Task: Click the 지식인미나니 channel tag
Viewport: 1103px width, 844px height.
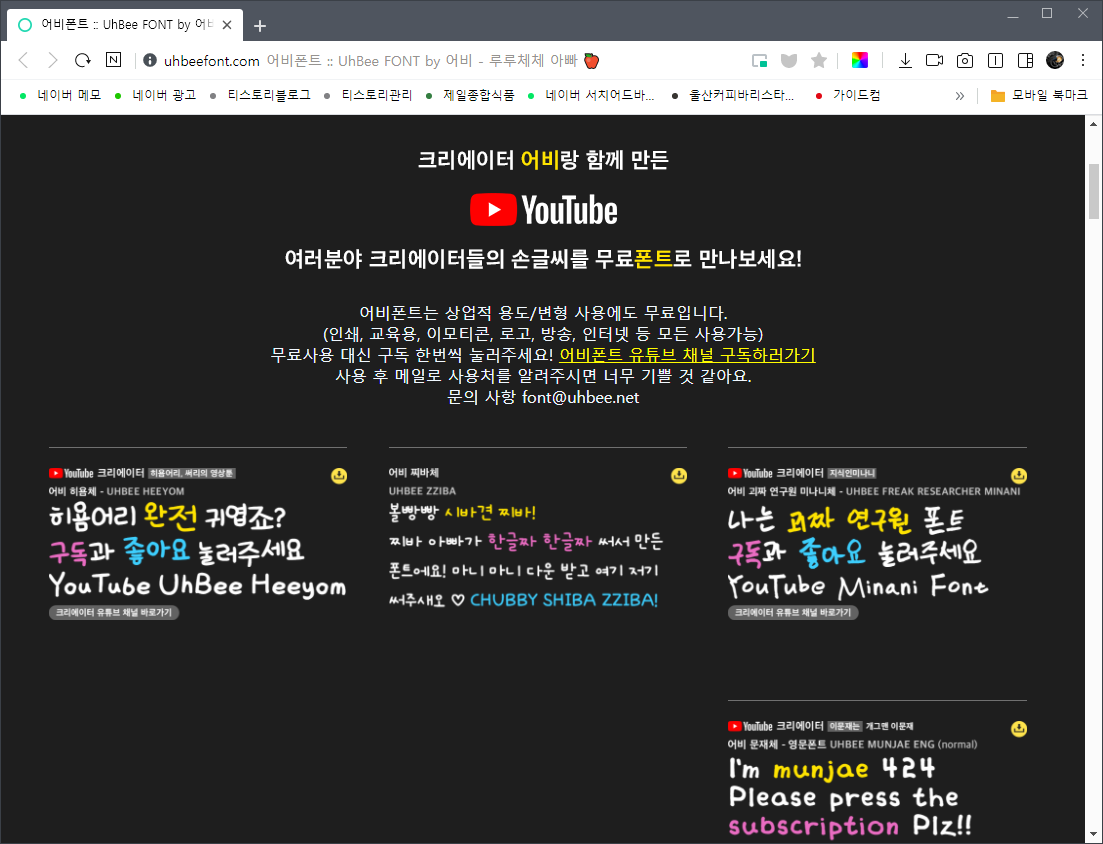Action: pyautogui.click(x=852, y=473)
